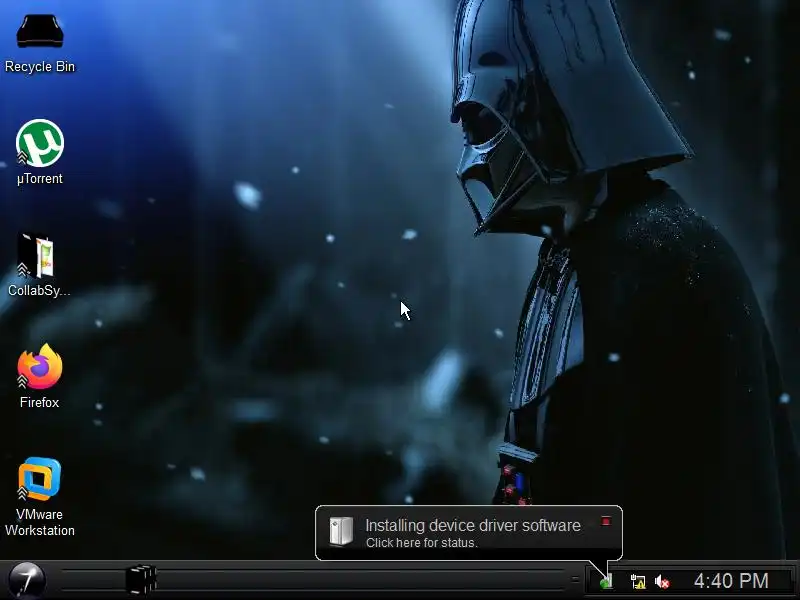Click the 'Firefox' label text
This screenshot has height=600, width=800.
coord(40,403)
